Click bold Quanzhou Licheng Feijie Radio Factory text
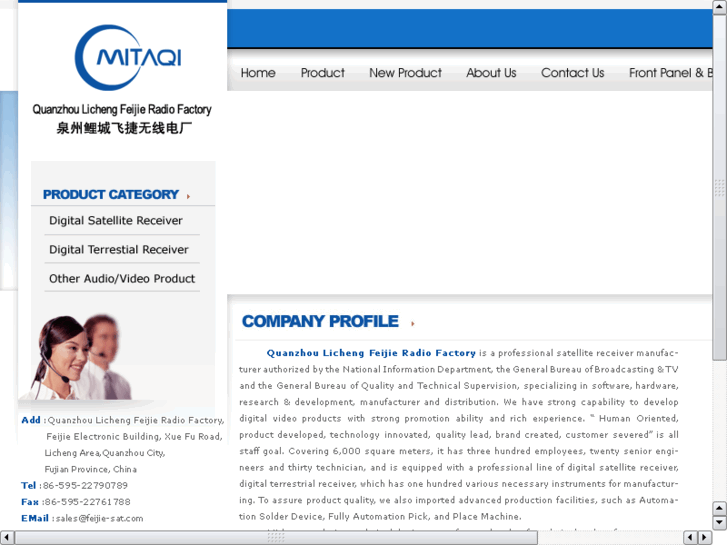The height and width of the screenshot is (545, 727). tap(371, 353)
